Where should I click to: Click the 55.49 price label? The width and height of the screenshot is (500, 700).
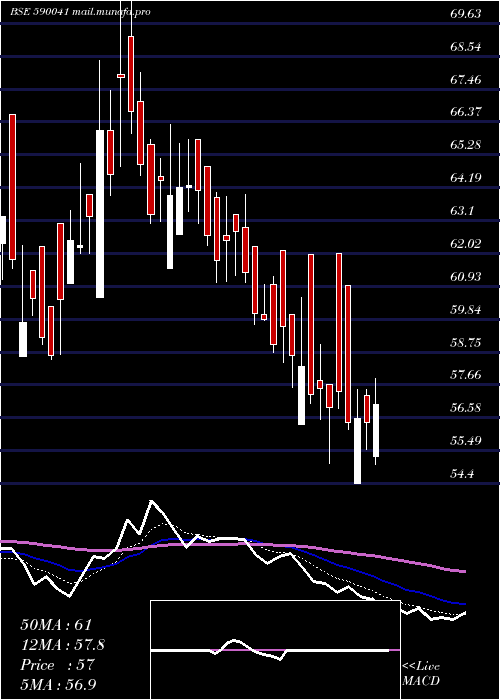466,441
